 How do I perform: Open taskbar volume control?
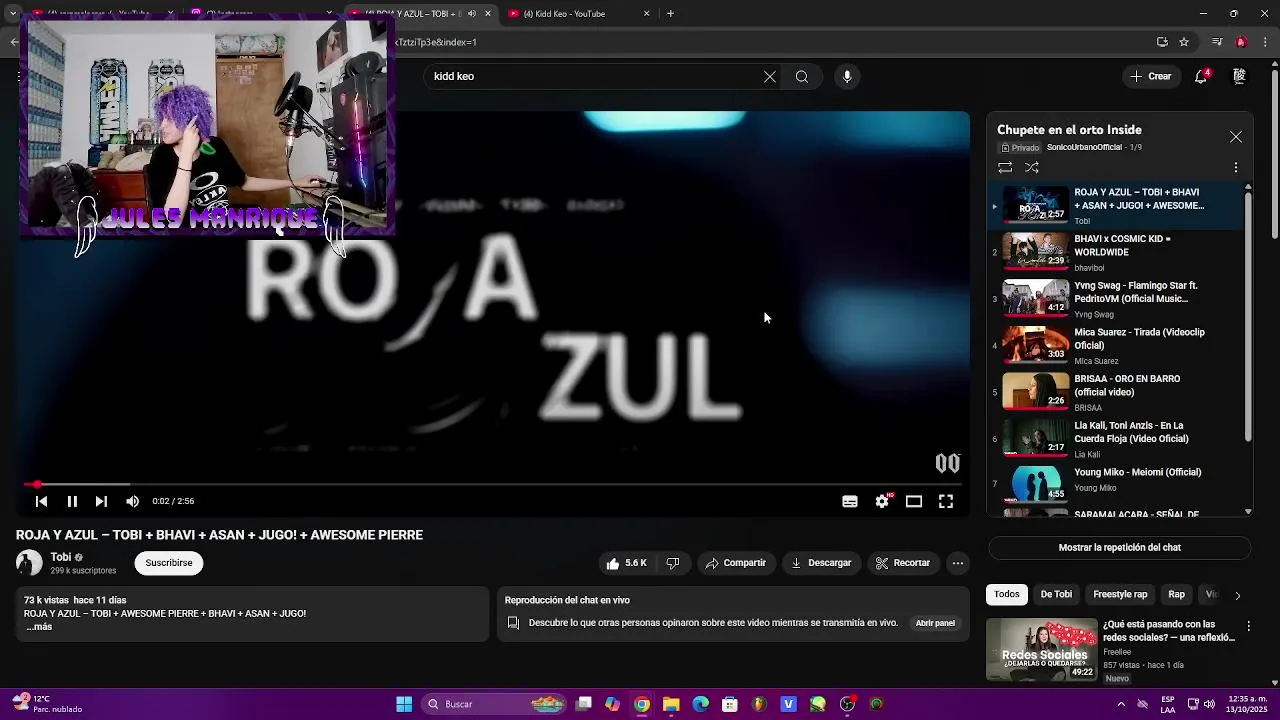point(1208,704)
